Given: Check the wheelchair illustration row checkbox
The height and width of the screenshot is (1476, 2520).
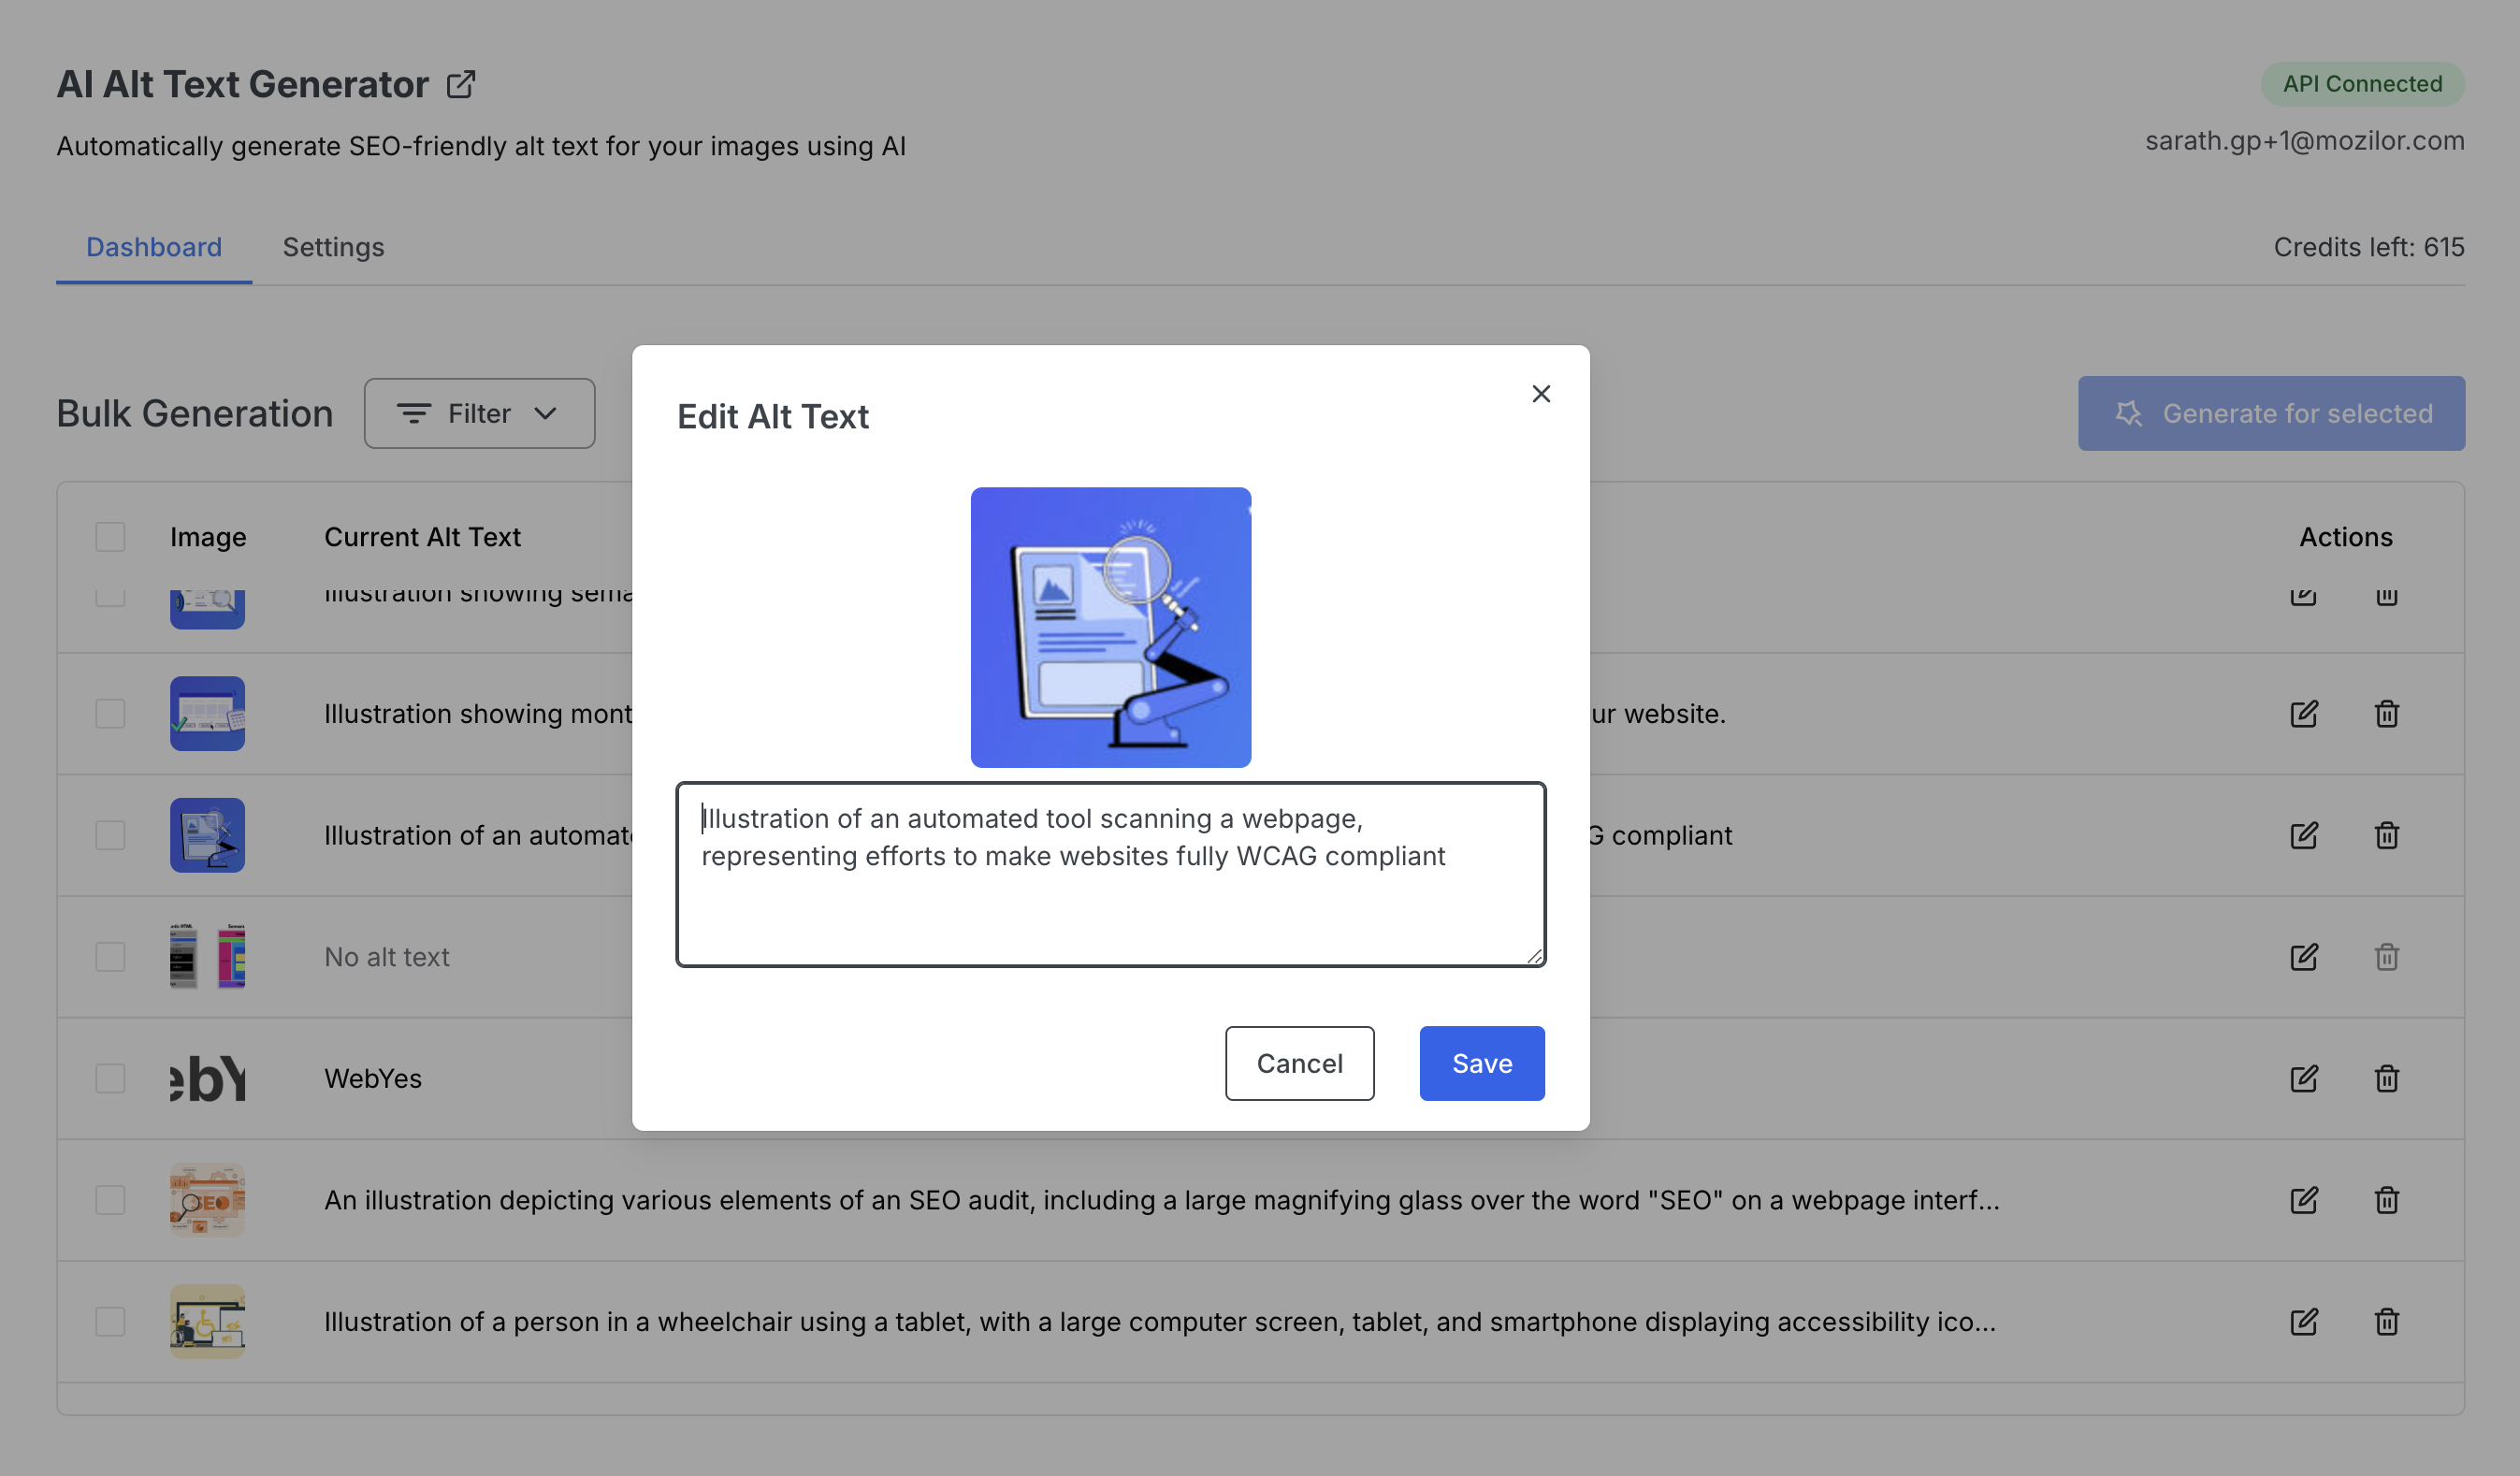Looking at the screenshot, I should [x=110, y=1322].
